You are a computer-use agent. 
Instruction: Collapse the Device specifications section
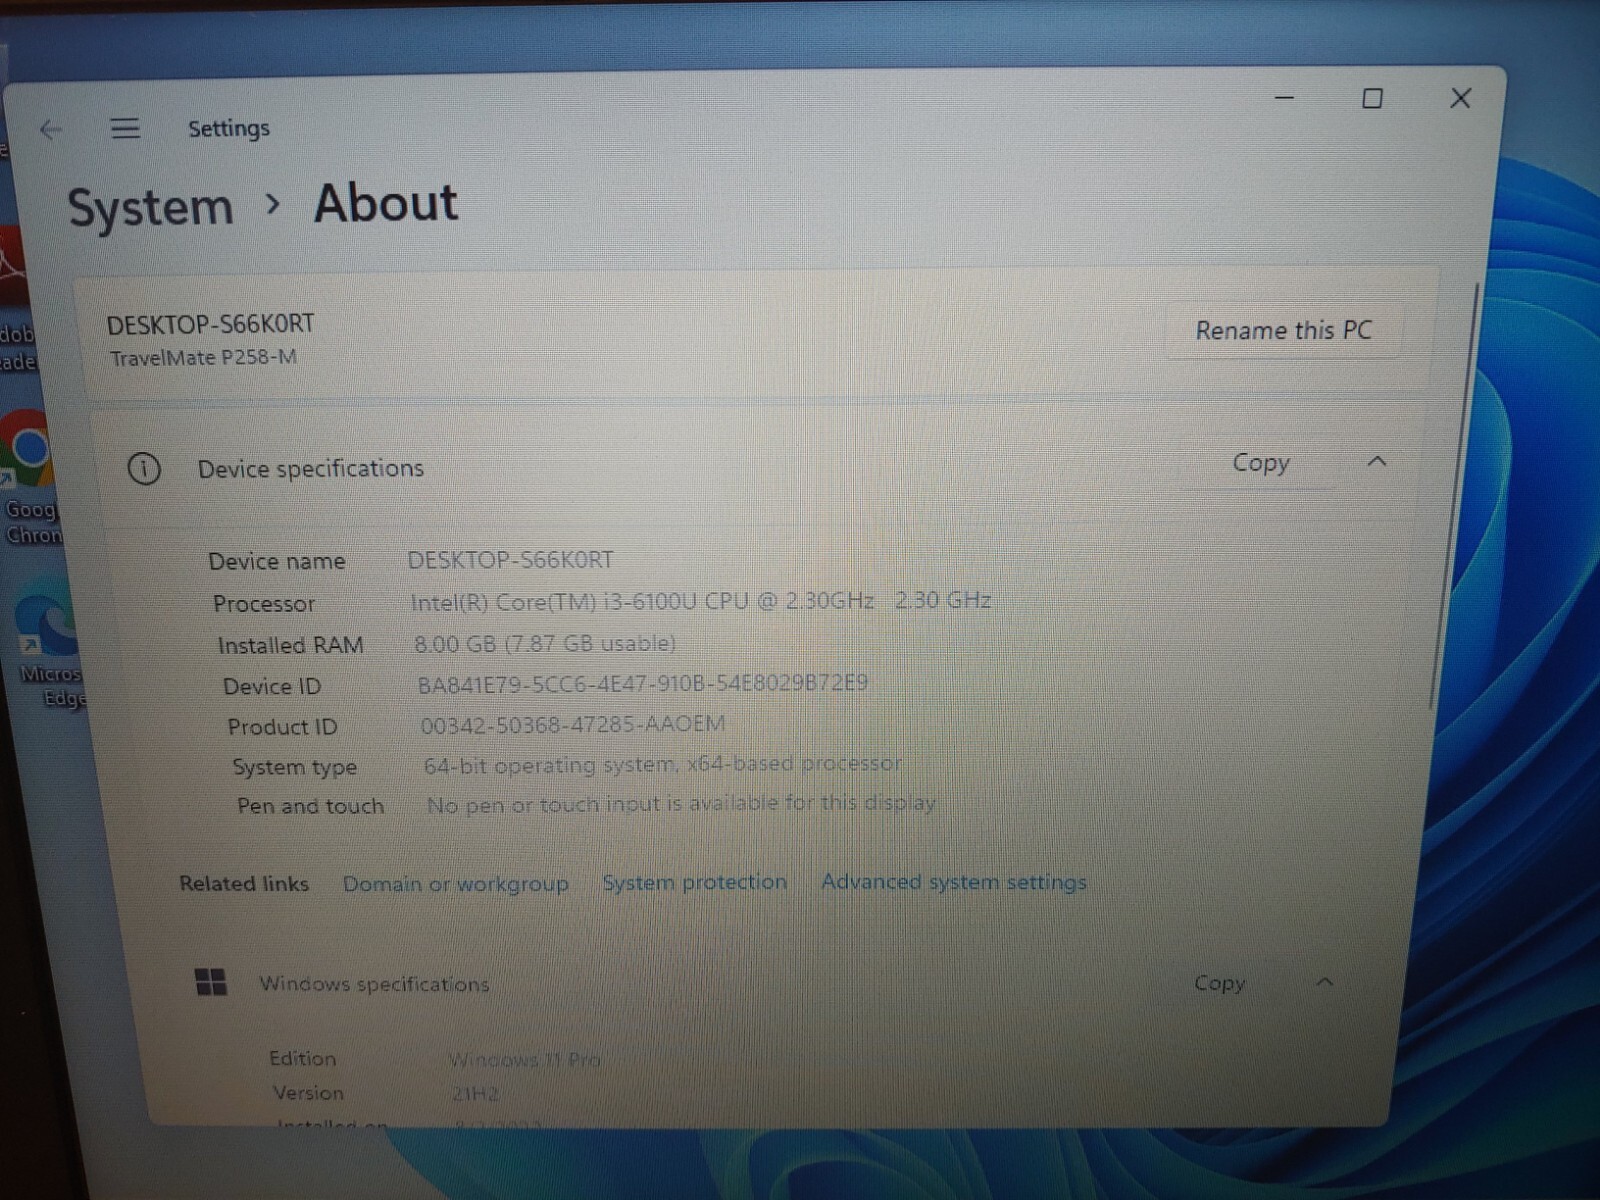(1377, 461)
